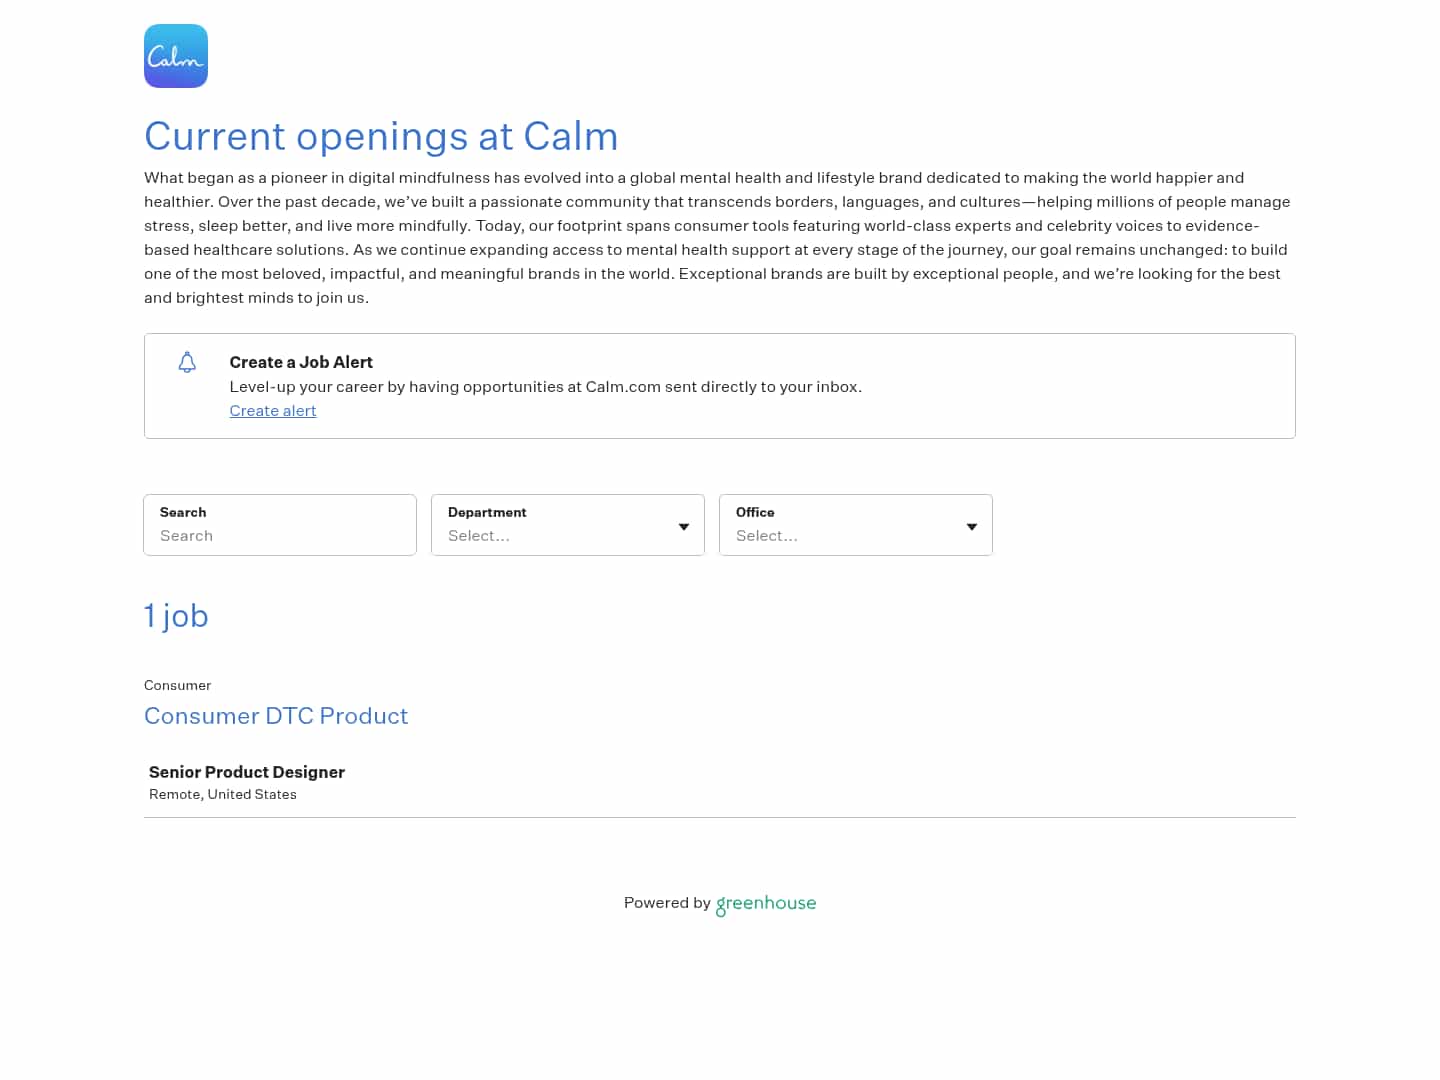Click the Create a Job Alert title

[301, 362]
